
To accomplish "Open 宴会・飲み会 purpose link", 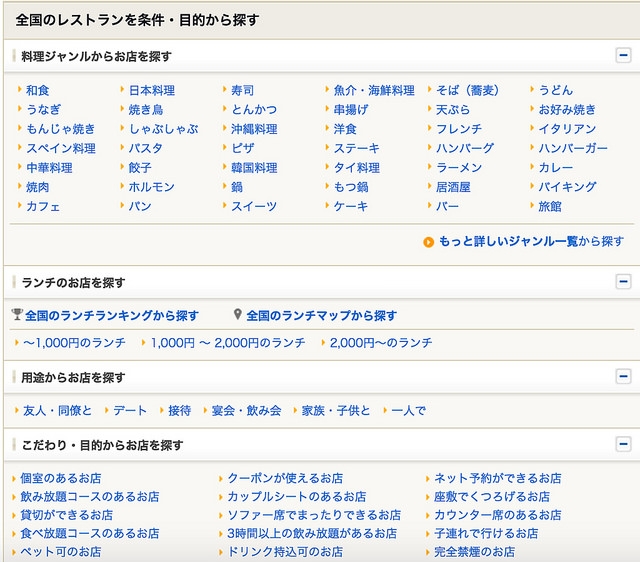I will 247,411.
